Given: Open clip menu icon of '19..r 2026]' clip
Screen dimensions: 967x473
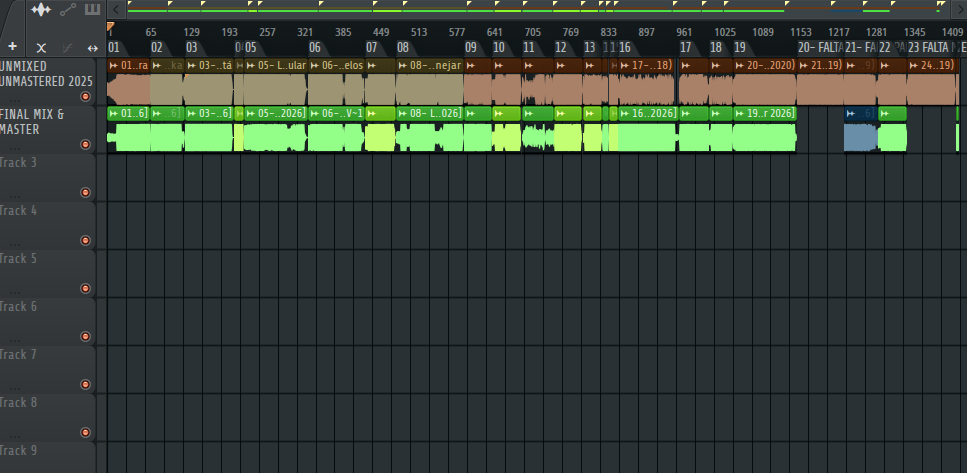Looking at the screenshot, I should coord(739,113).
